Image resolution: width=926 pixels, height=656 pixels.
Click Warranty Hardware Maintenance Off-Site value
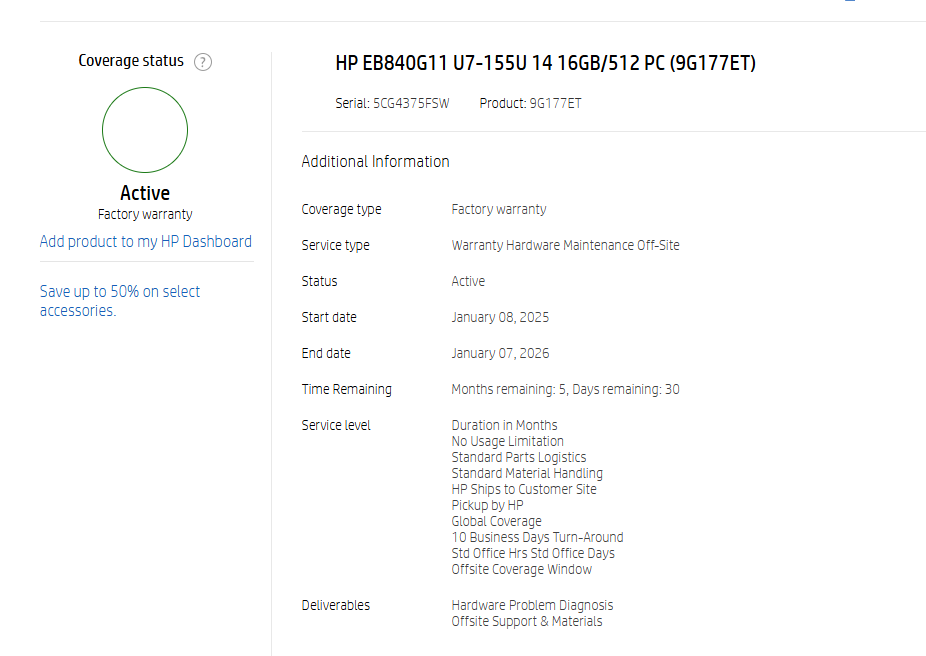(x=566, y=246)
